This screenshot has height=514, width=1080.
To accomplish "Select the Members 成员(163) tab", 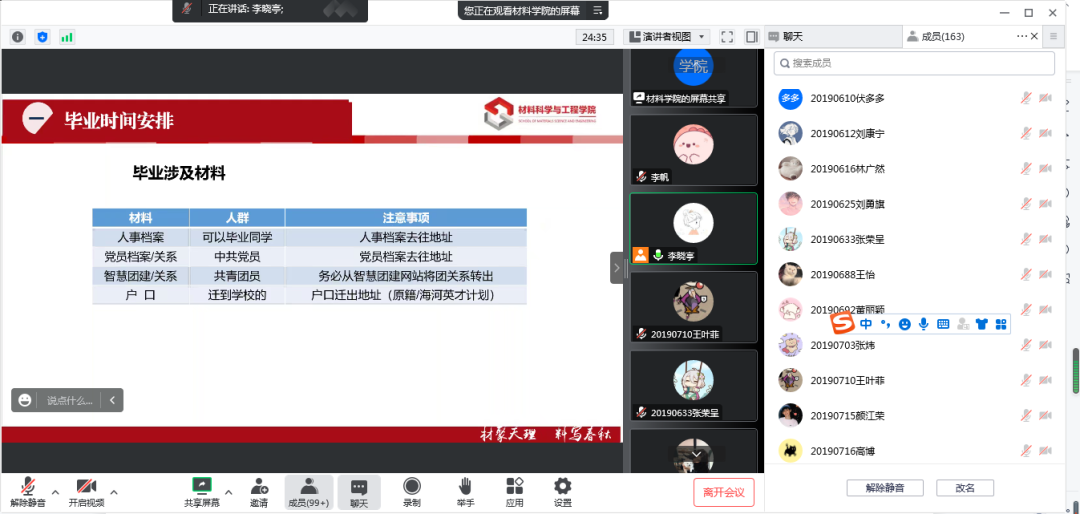I will pos(935,37).
